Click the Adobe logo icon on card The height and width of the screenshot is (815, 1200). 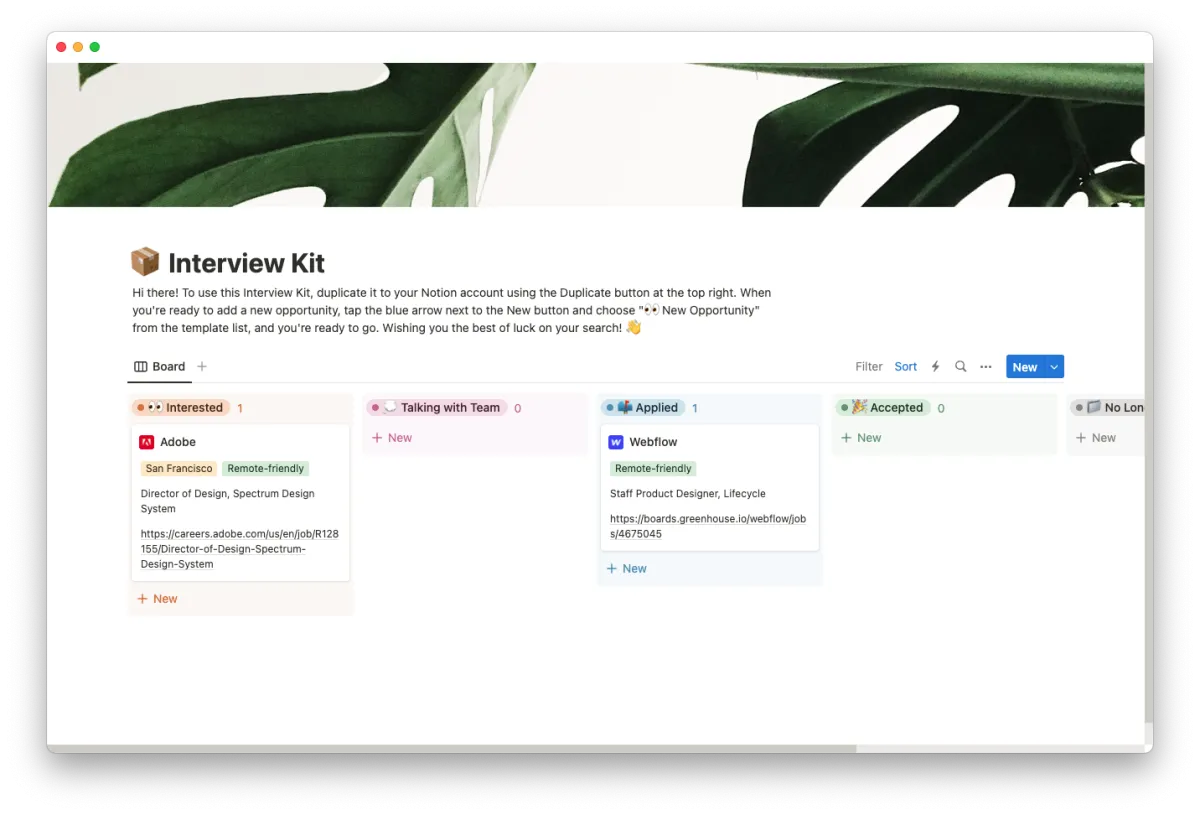[x=147, y=442]
